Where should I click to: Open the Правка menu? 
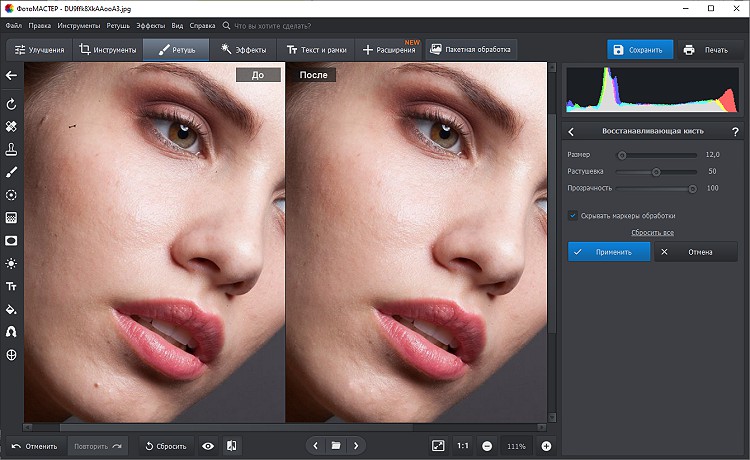click(x=40, y=23)
